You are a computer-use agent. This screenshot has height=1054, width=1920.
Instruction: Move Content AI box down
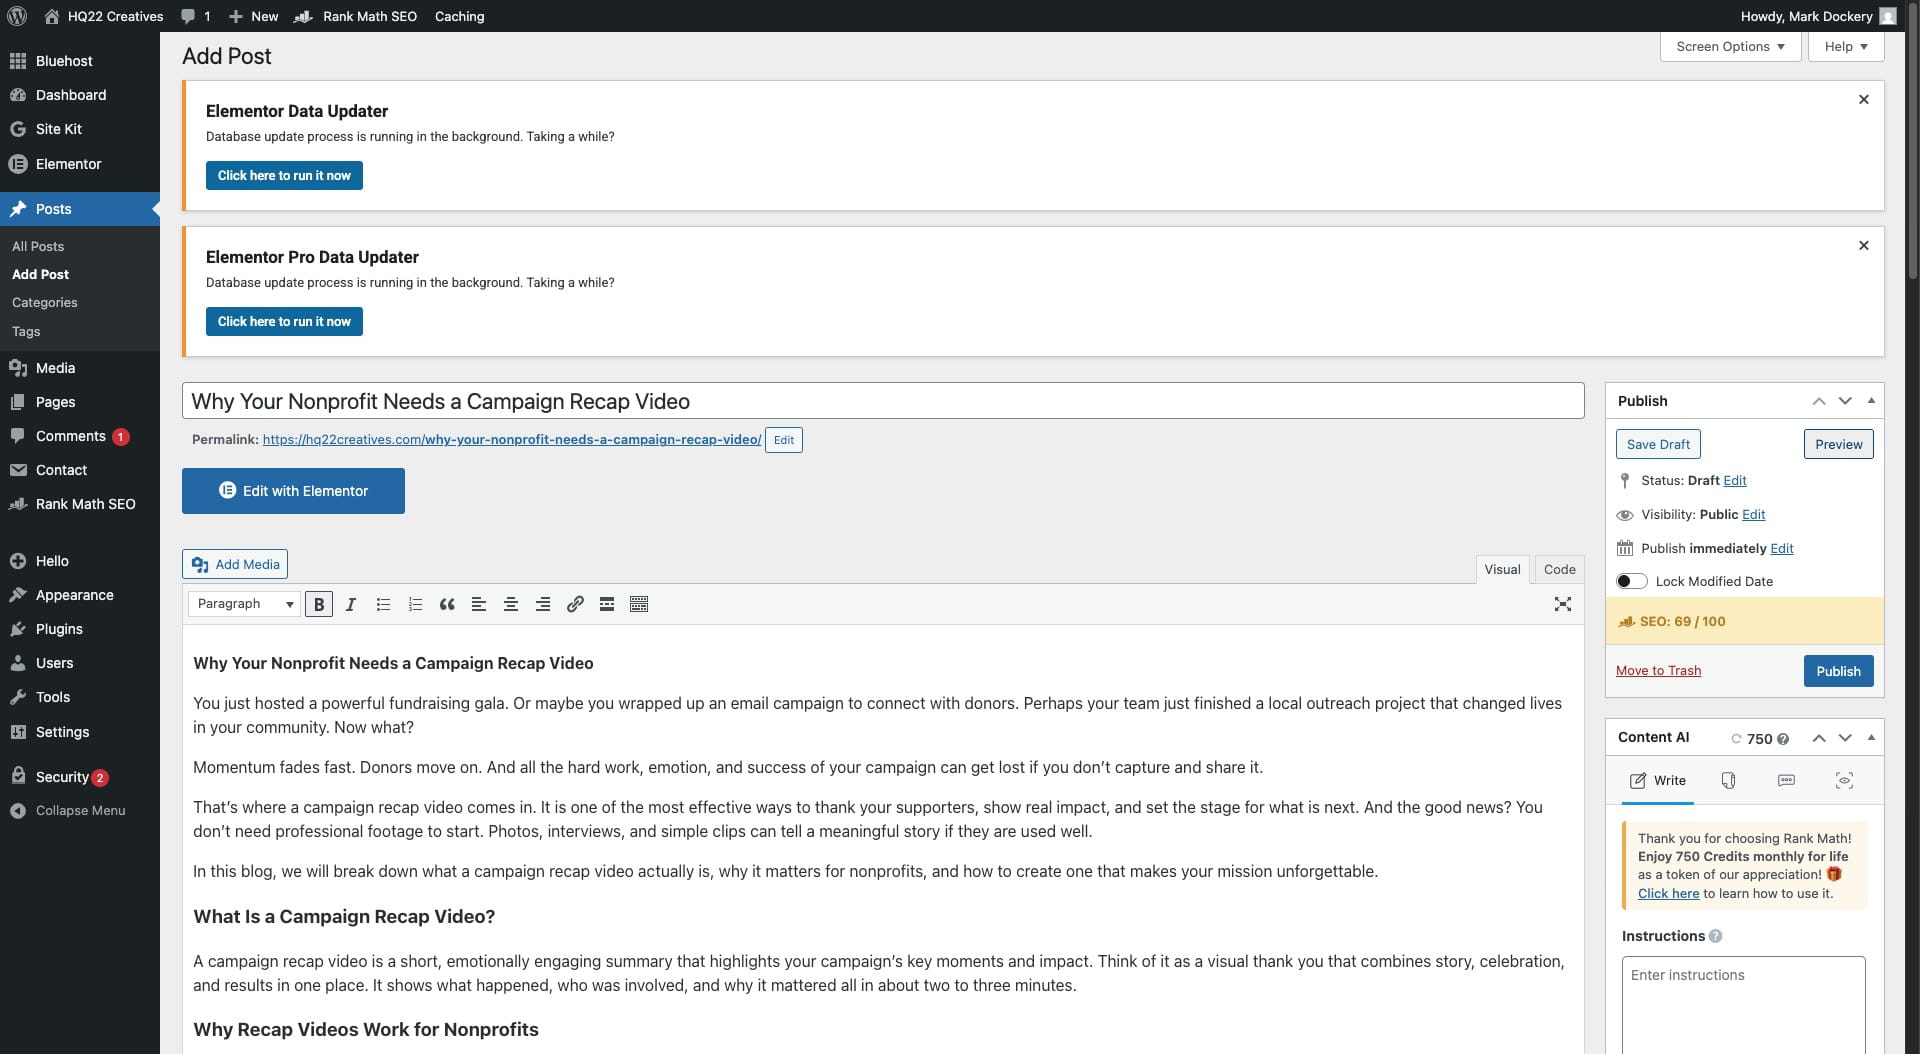point(1845,738)
